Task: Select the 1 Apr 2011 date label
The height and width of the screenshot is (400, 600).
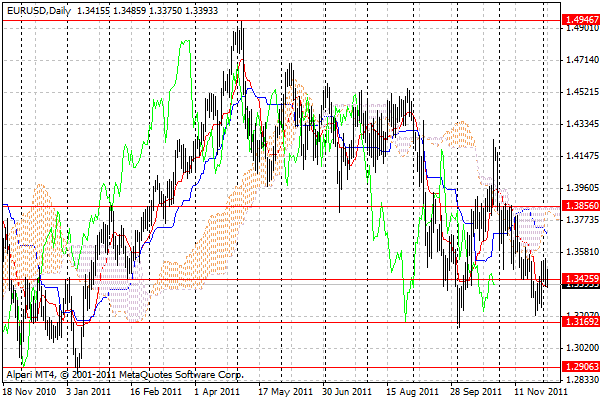Action: 218,393
